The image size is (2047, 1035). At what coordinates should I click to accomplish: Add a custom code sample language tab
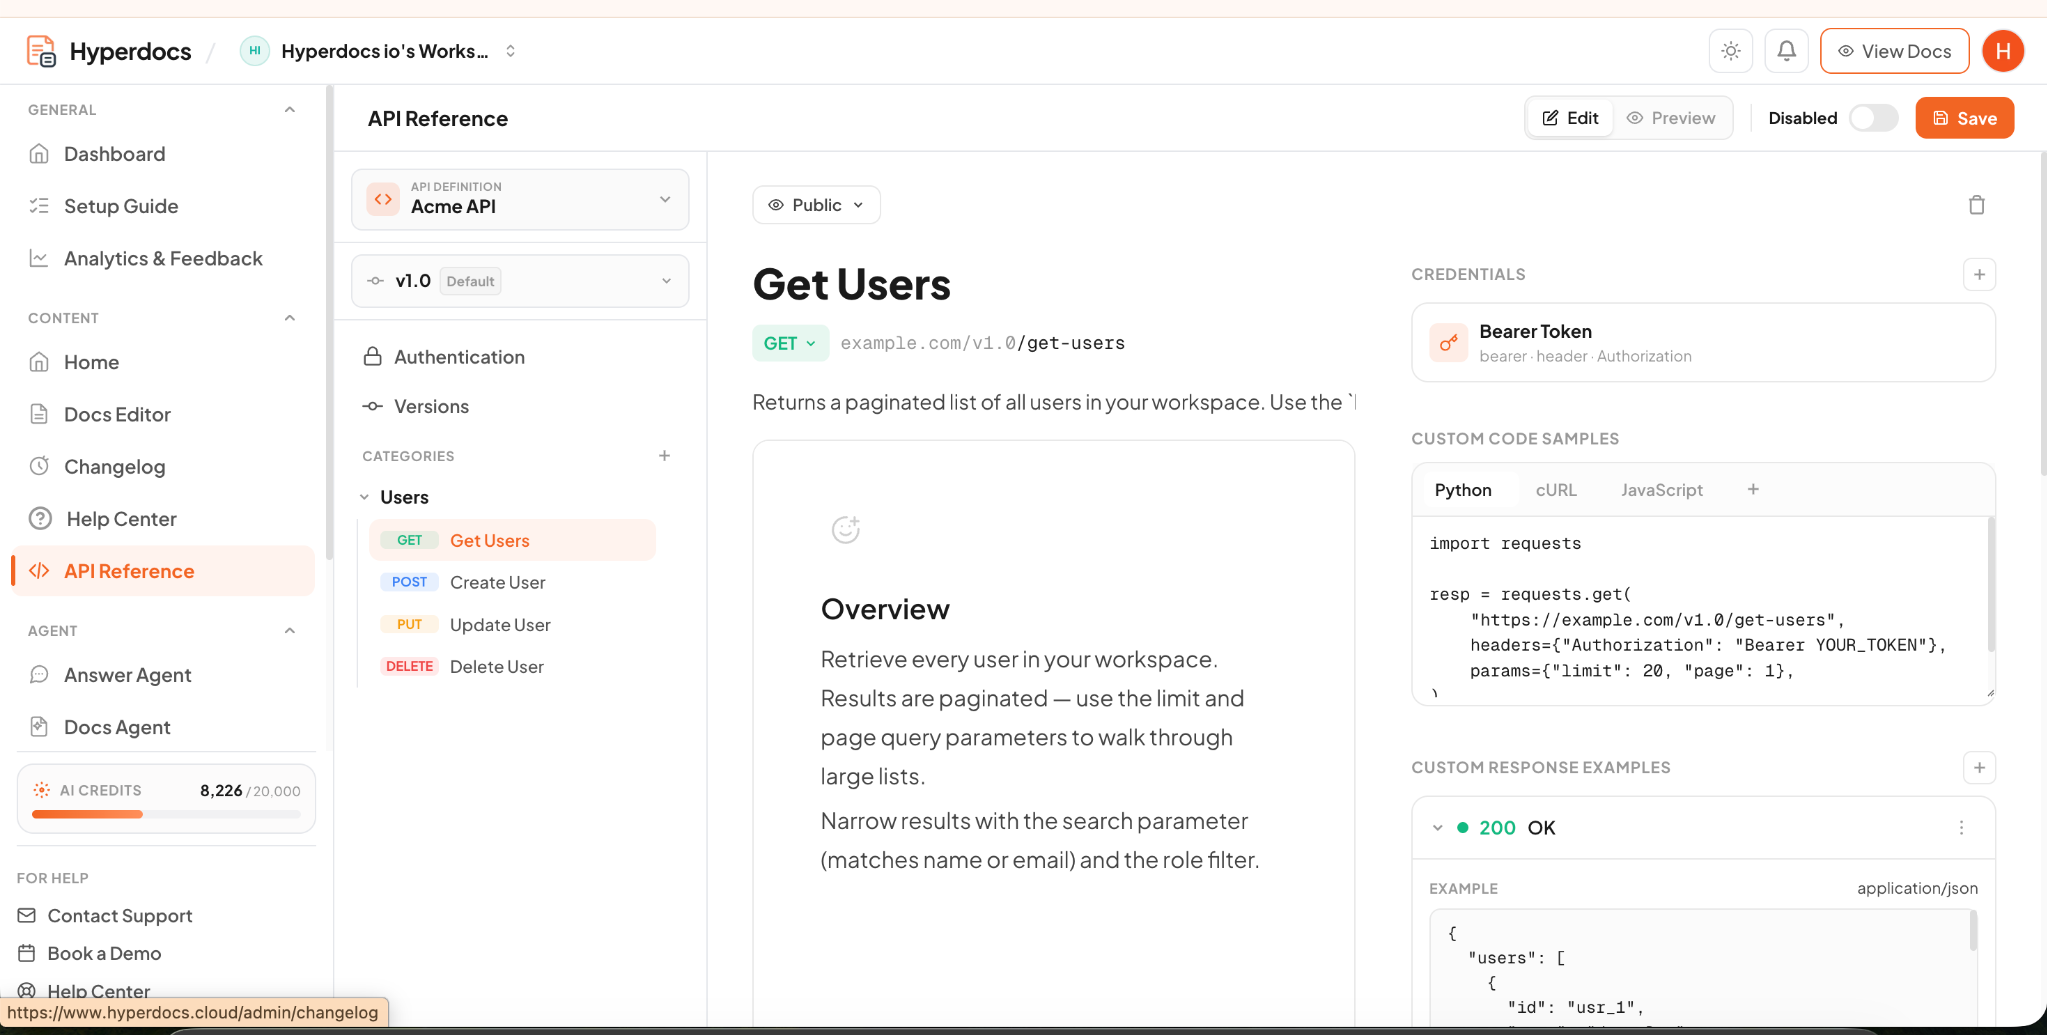click(1753, 489)
